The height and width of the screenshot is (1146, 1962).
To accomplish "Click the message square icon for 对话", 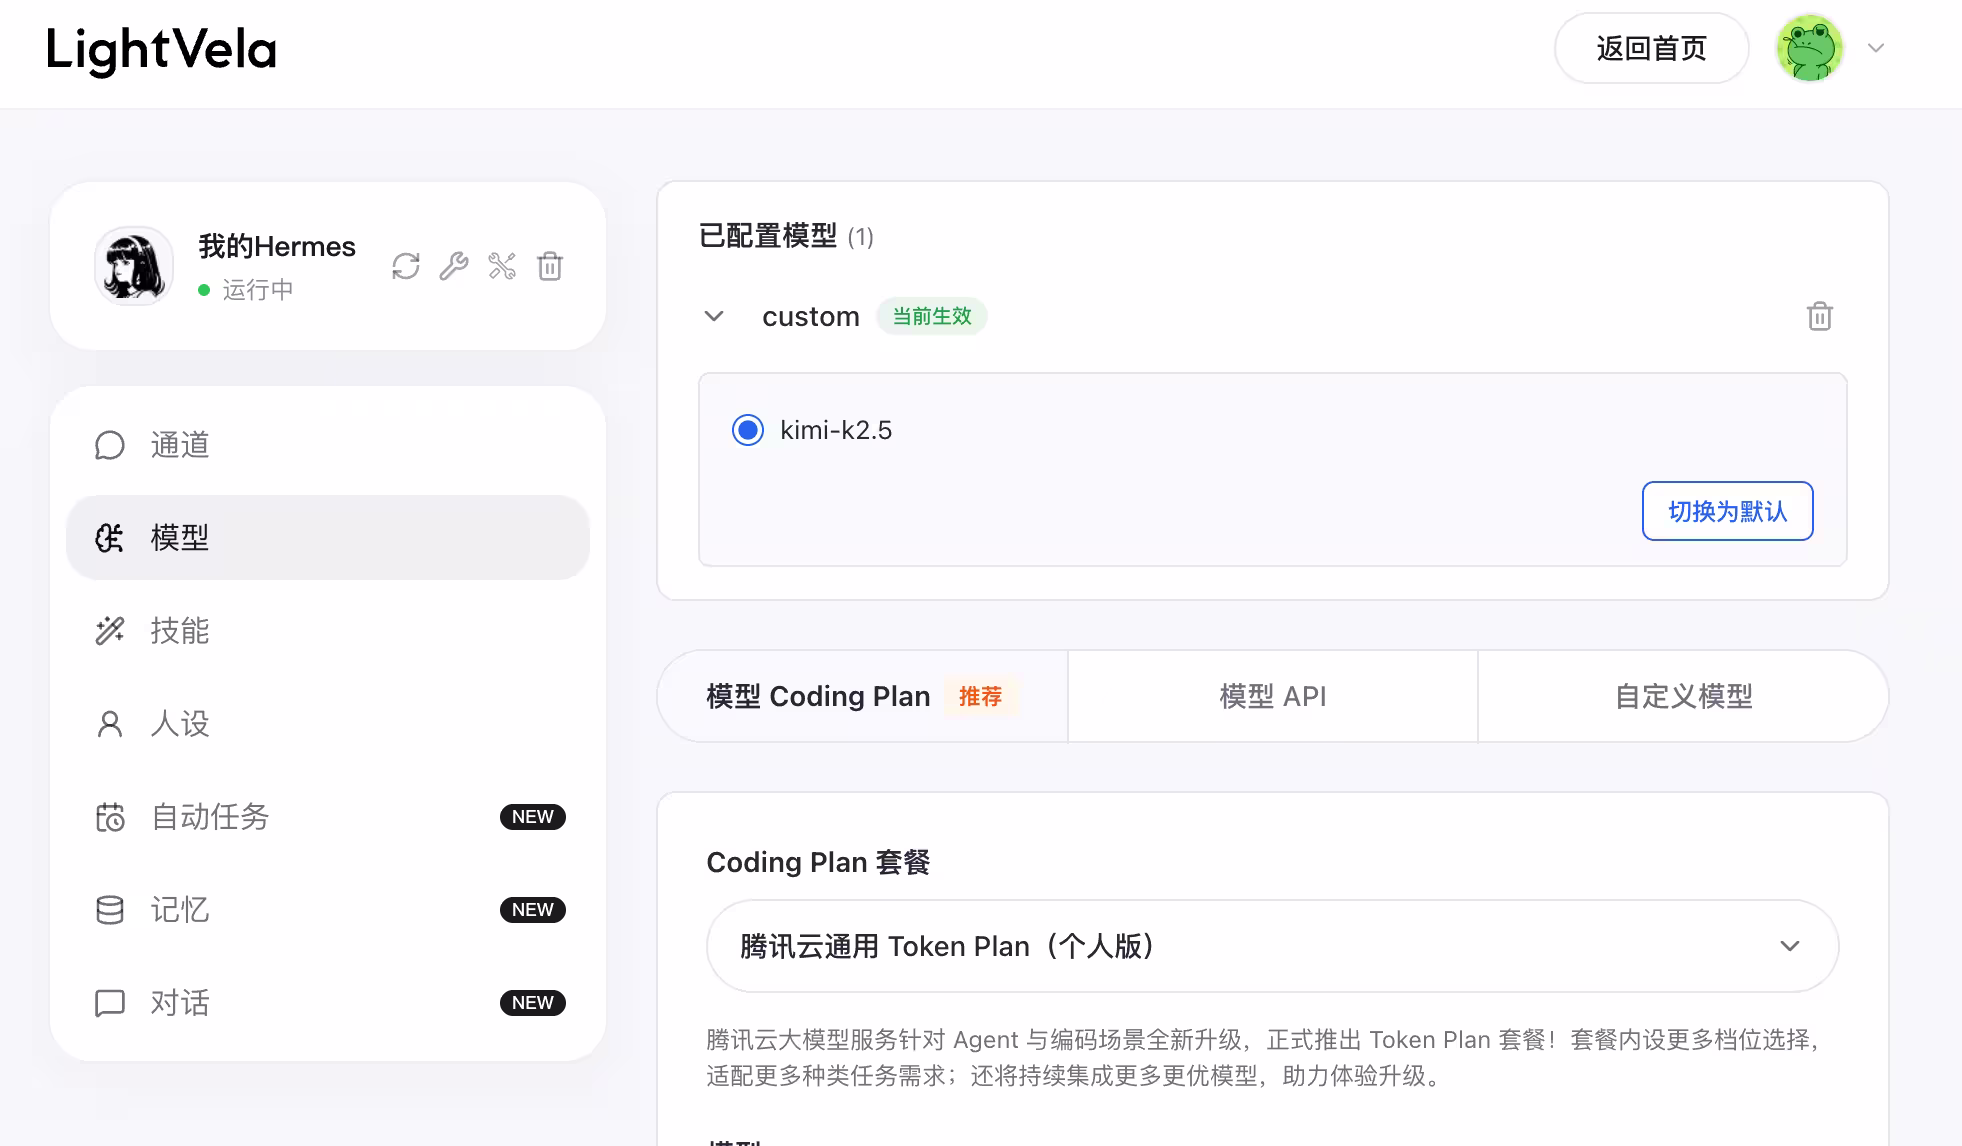I will point(110,1003).
